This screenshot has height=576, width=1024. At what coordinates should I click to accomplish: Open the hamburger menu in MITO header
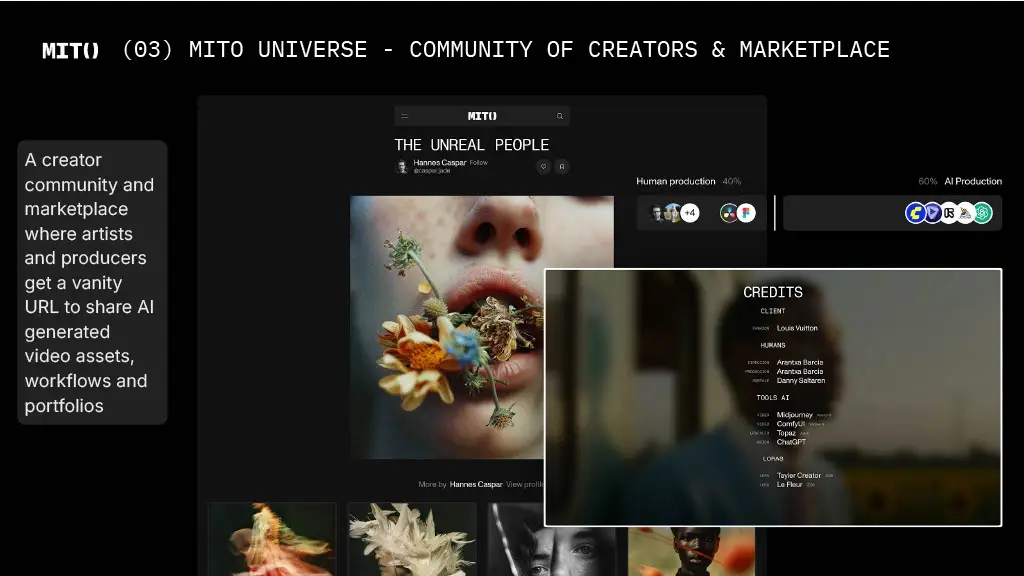405,116
